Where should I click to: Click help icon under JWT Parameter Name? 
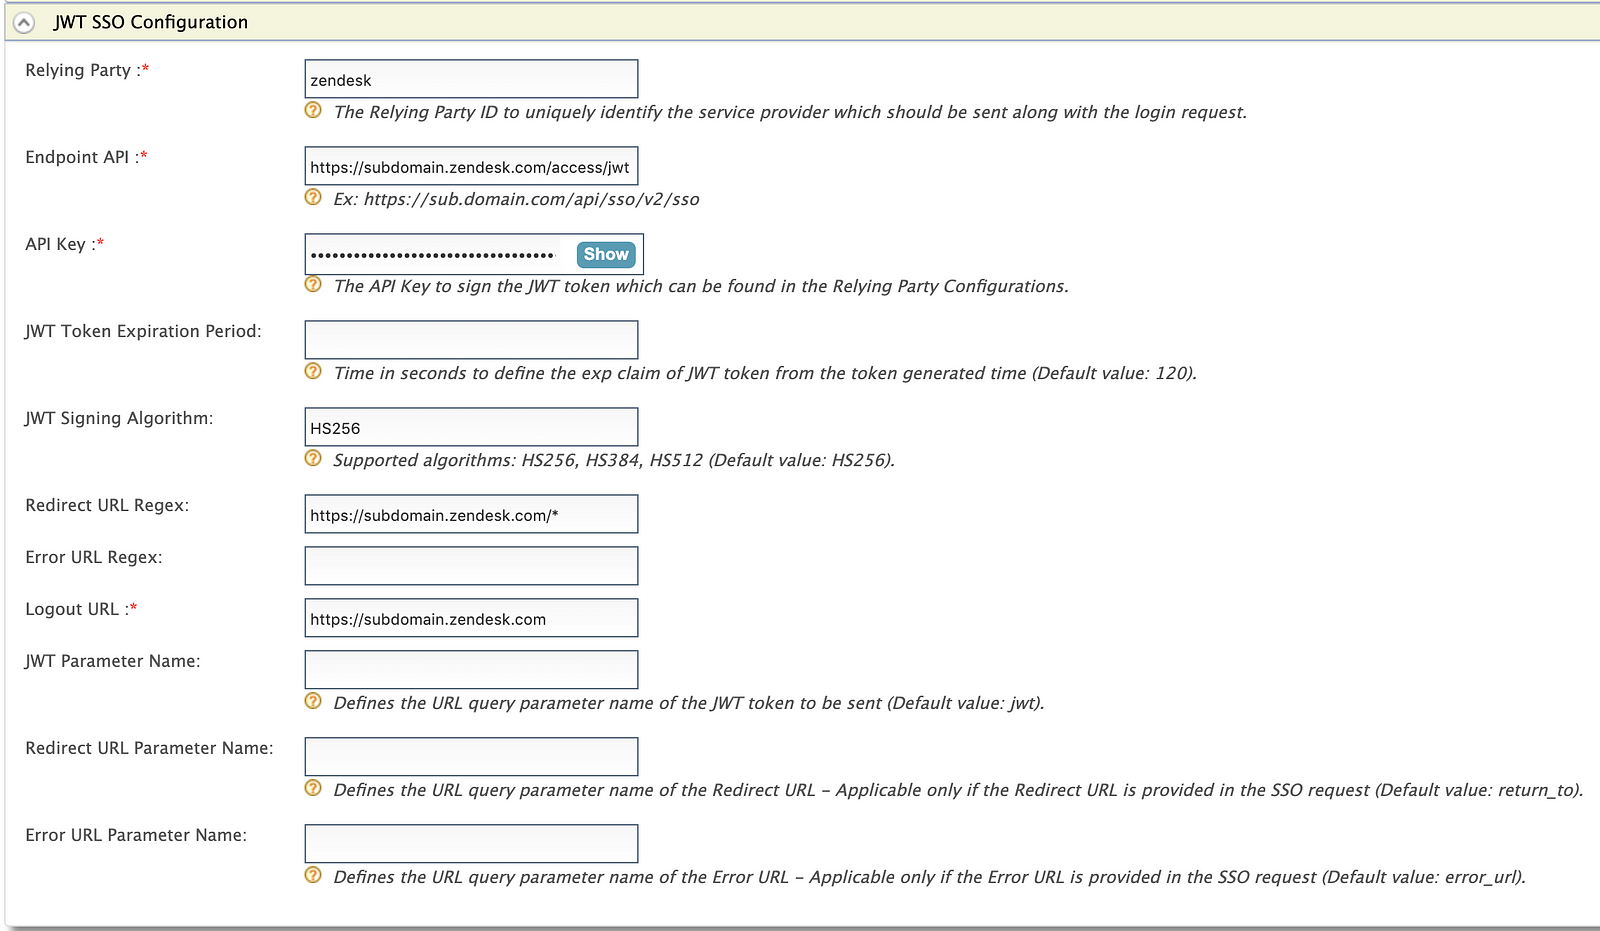click(313, 702)
